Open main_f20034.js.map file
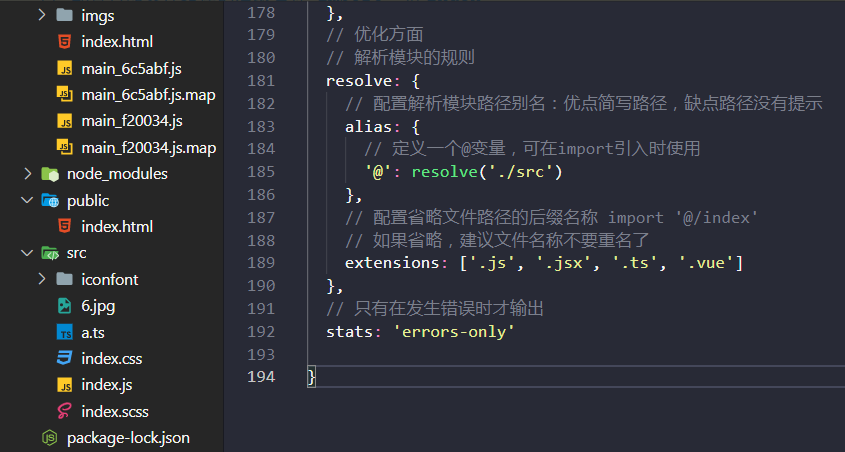The width and height of the screenshot is (845, 452). [x=149, y=148]
